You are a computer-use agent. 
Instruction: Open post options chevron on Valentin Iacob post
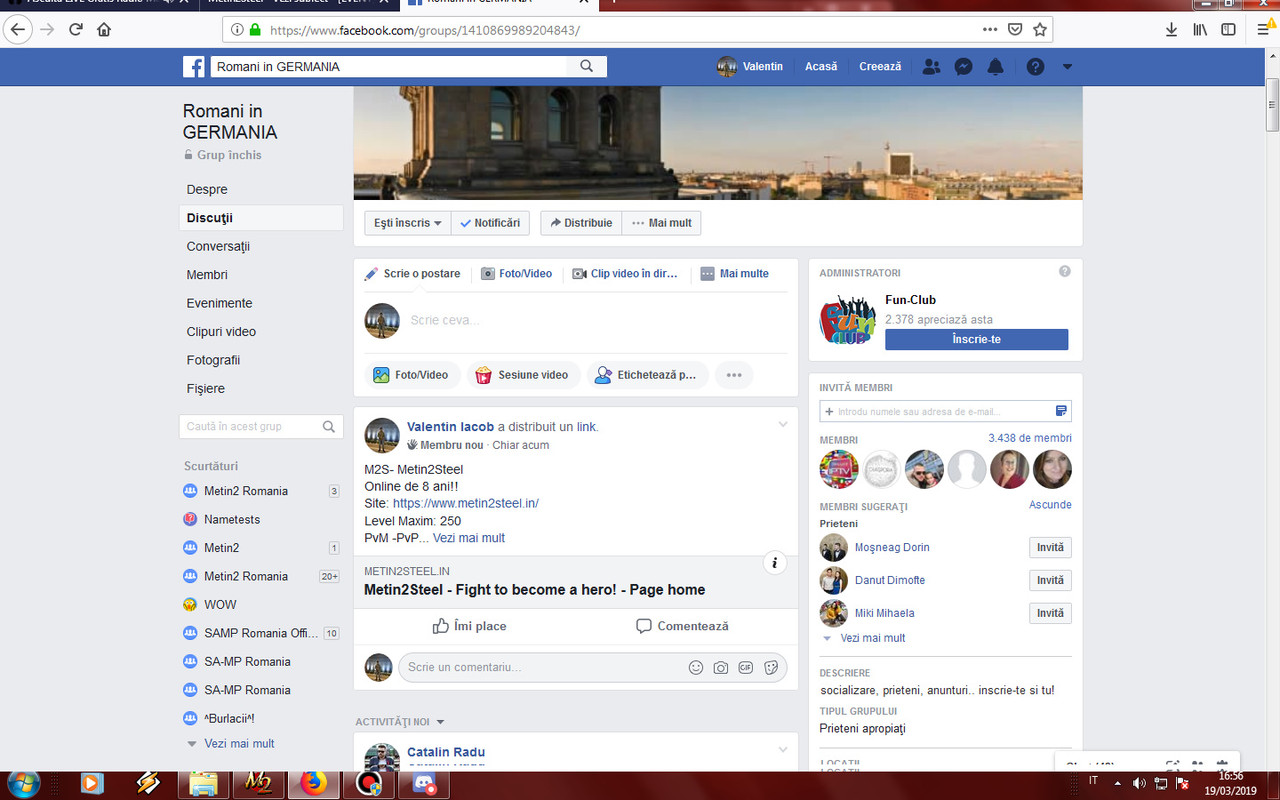pos(783,425)
